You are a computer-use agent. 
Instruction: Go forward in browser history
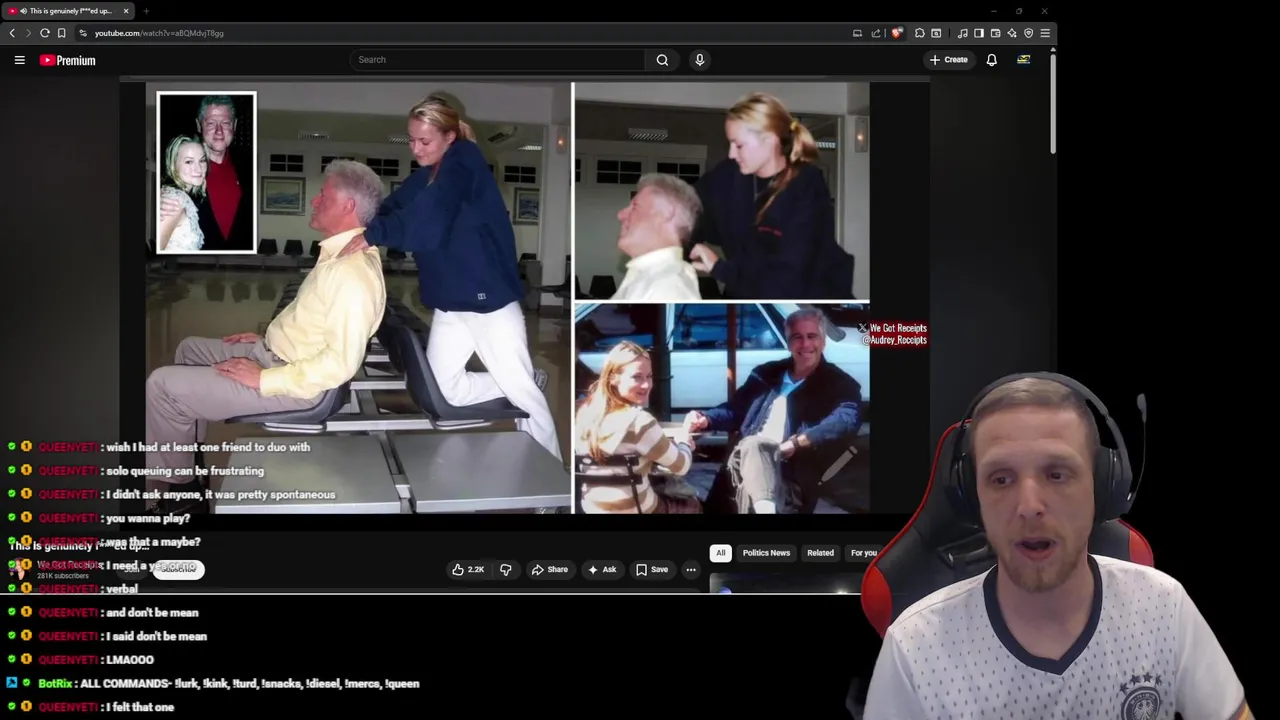pyautogui.click(x=28, y=33)
